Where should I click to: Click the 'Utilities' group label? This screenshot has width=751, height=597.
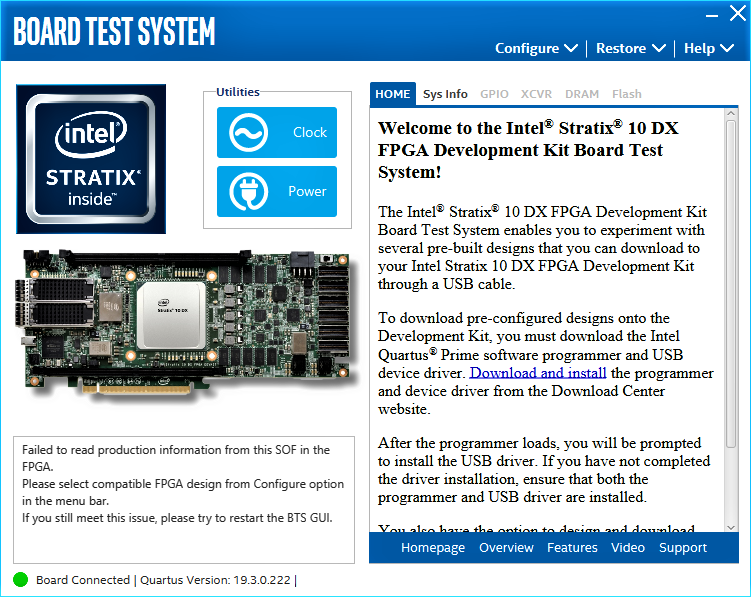pyautogui.click(x=238, y=92)
